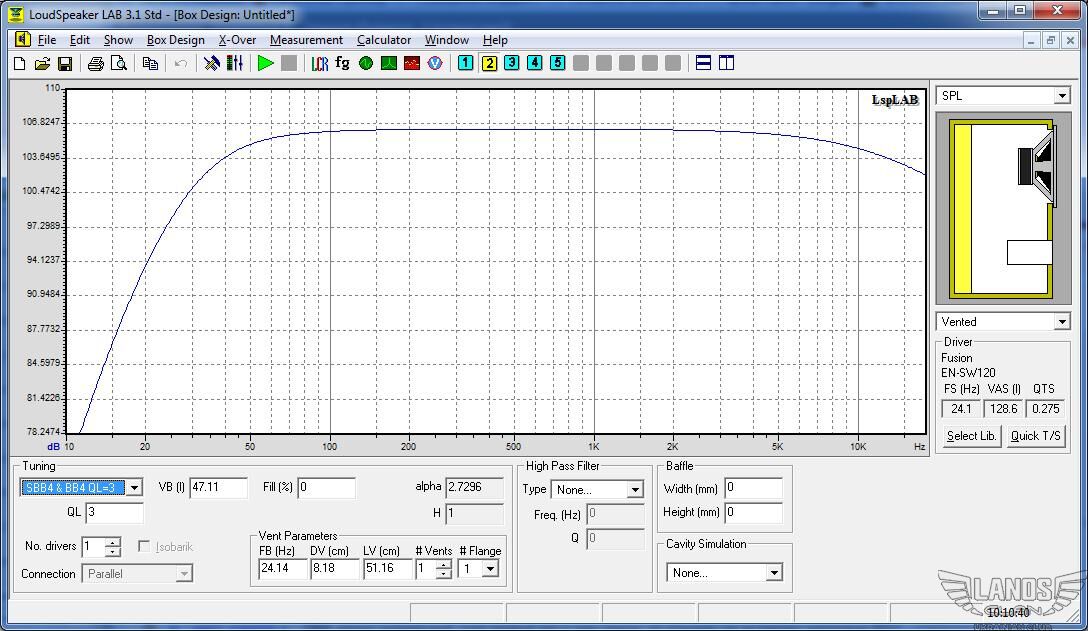This screenshot has width=1088, height=631.
Task: Click the speaker app icon in menu bar
Action: 22,40
